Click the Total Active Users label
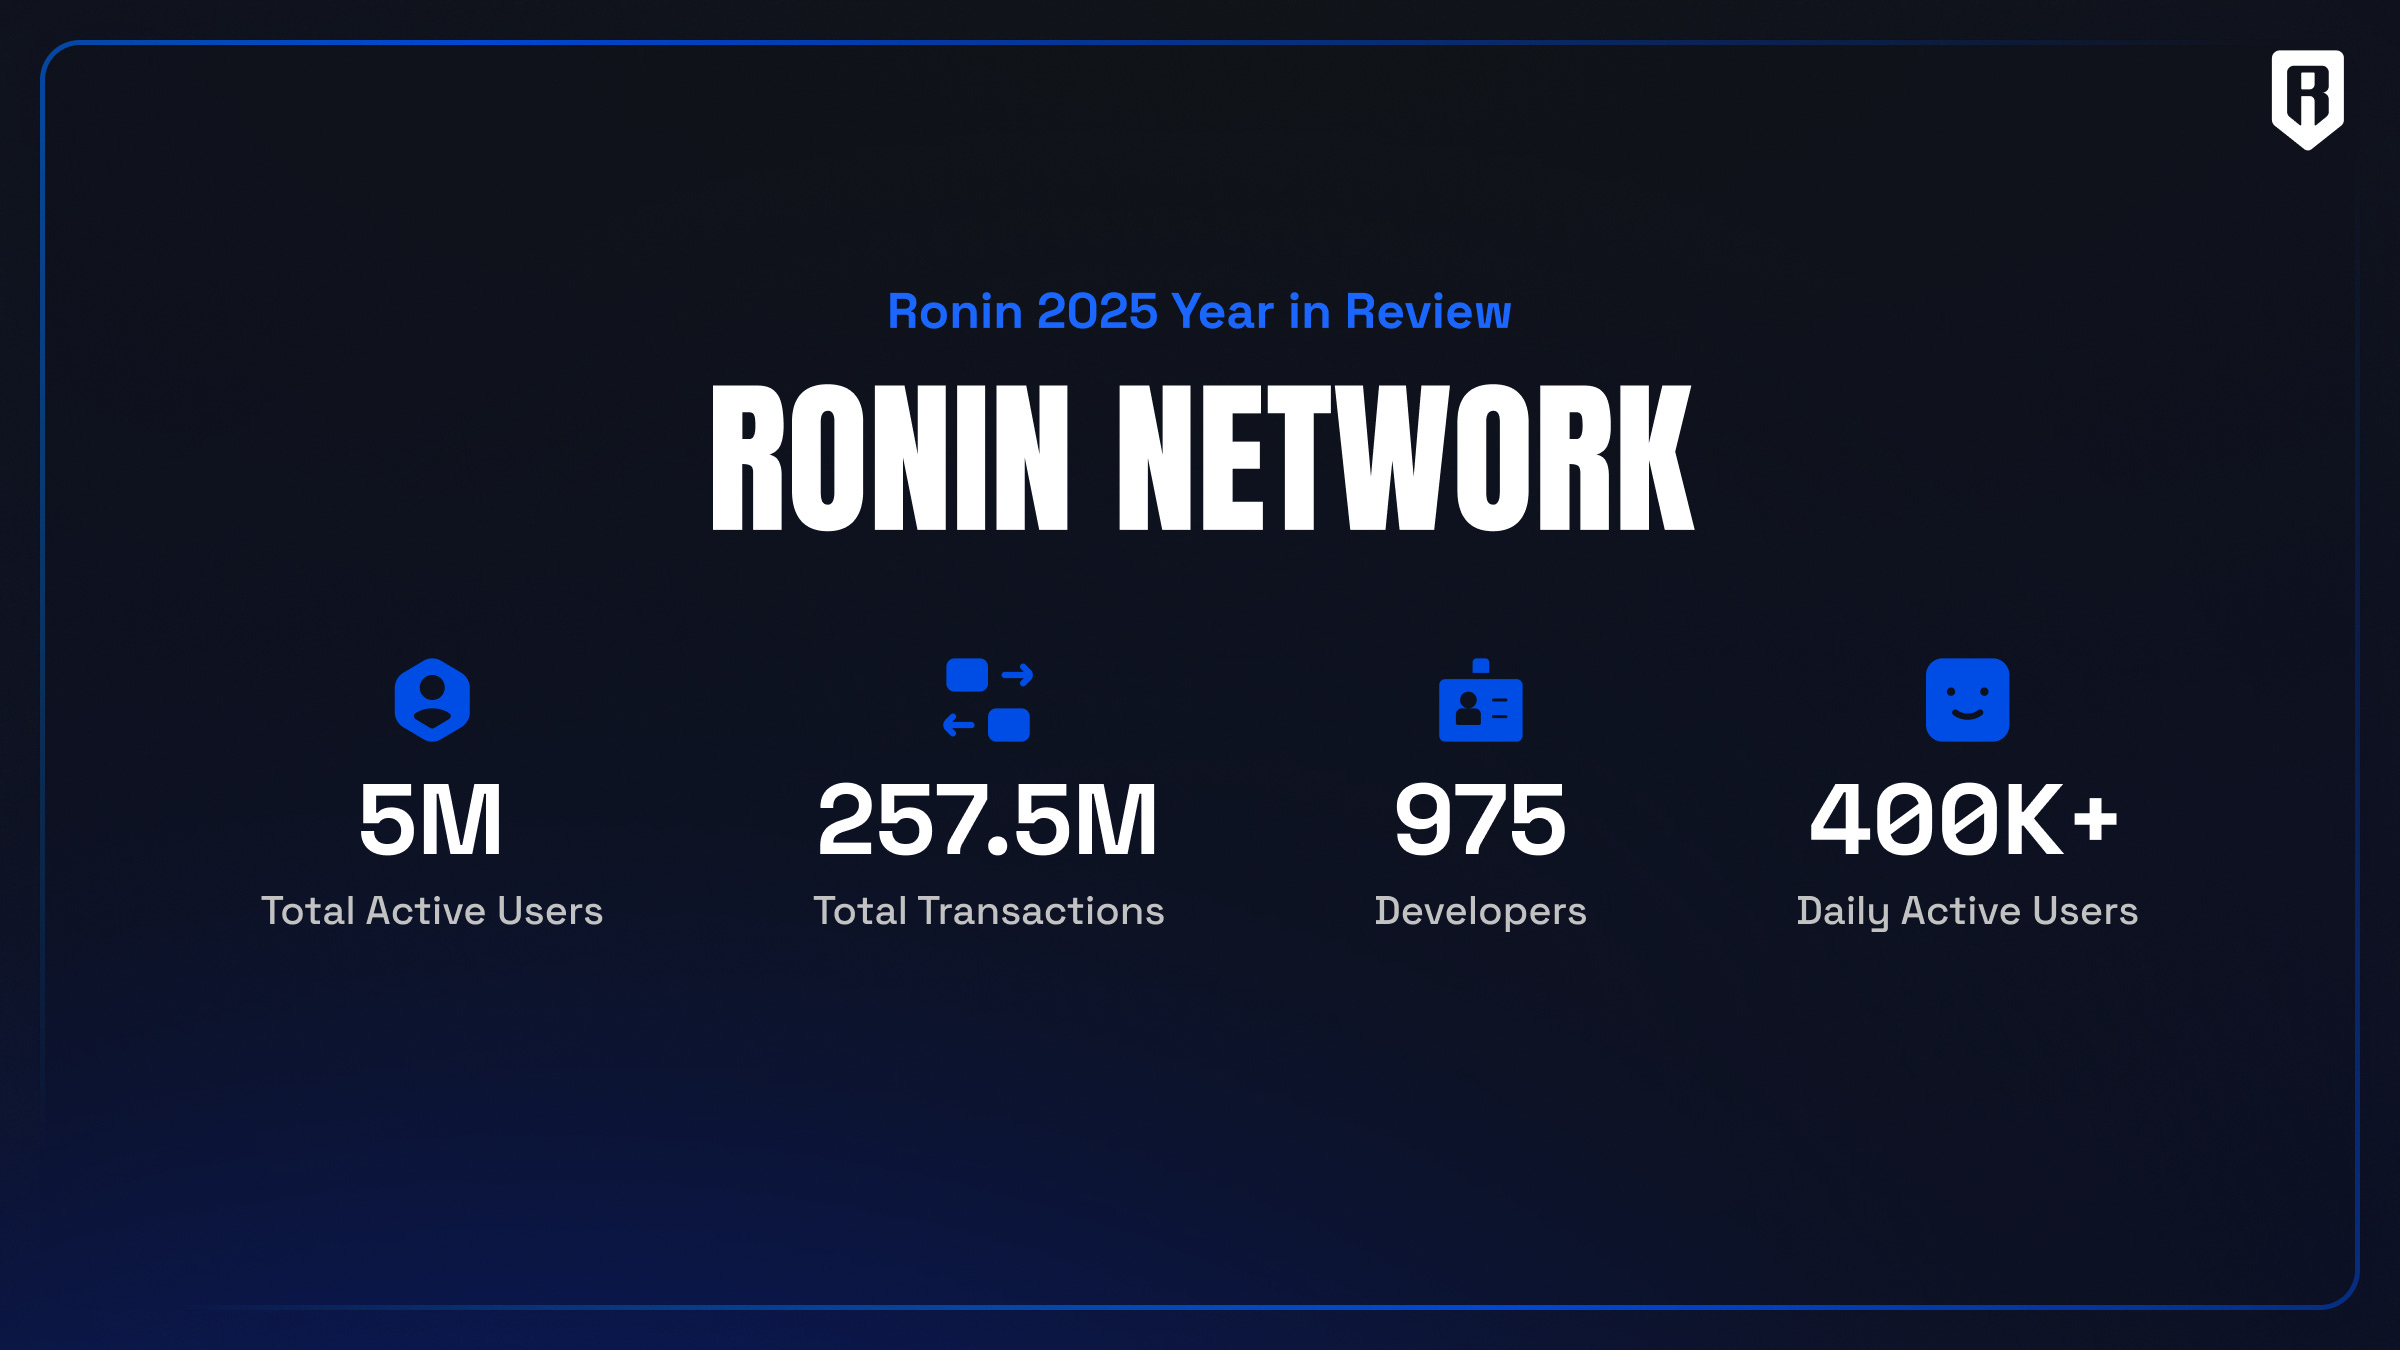The image size is (2400, 1350). point(432,911)
